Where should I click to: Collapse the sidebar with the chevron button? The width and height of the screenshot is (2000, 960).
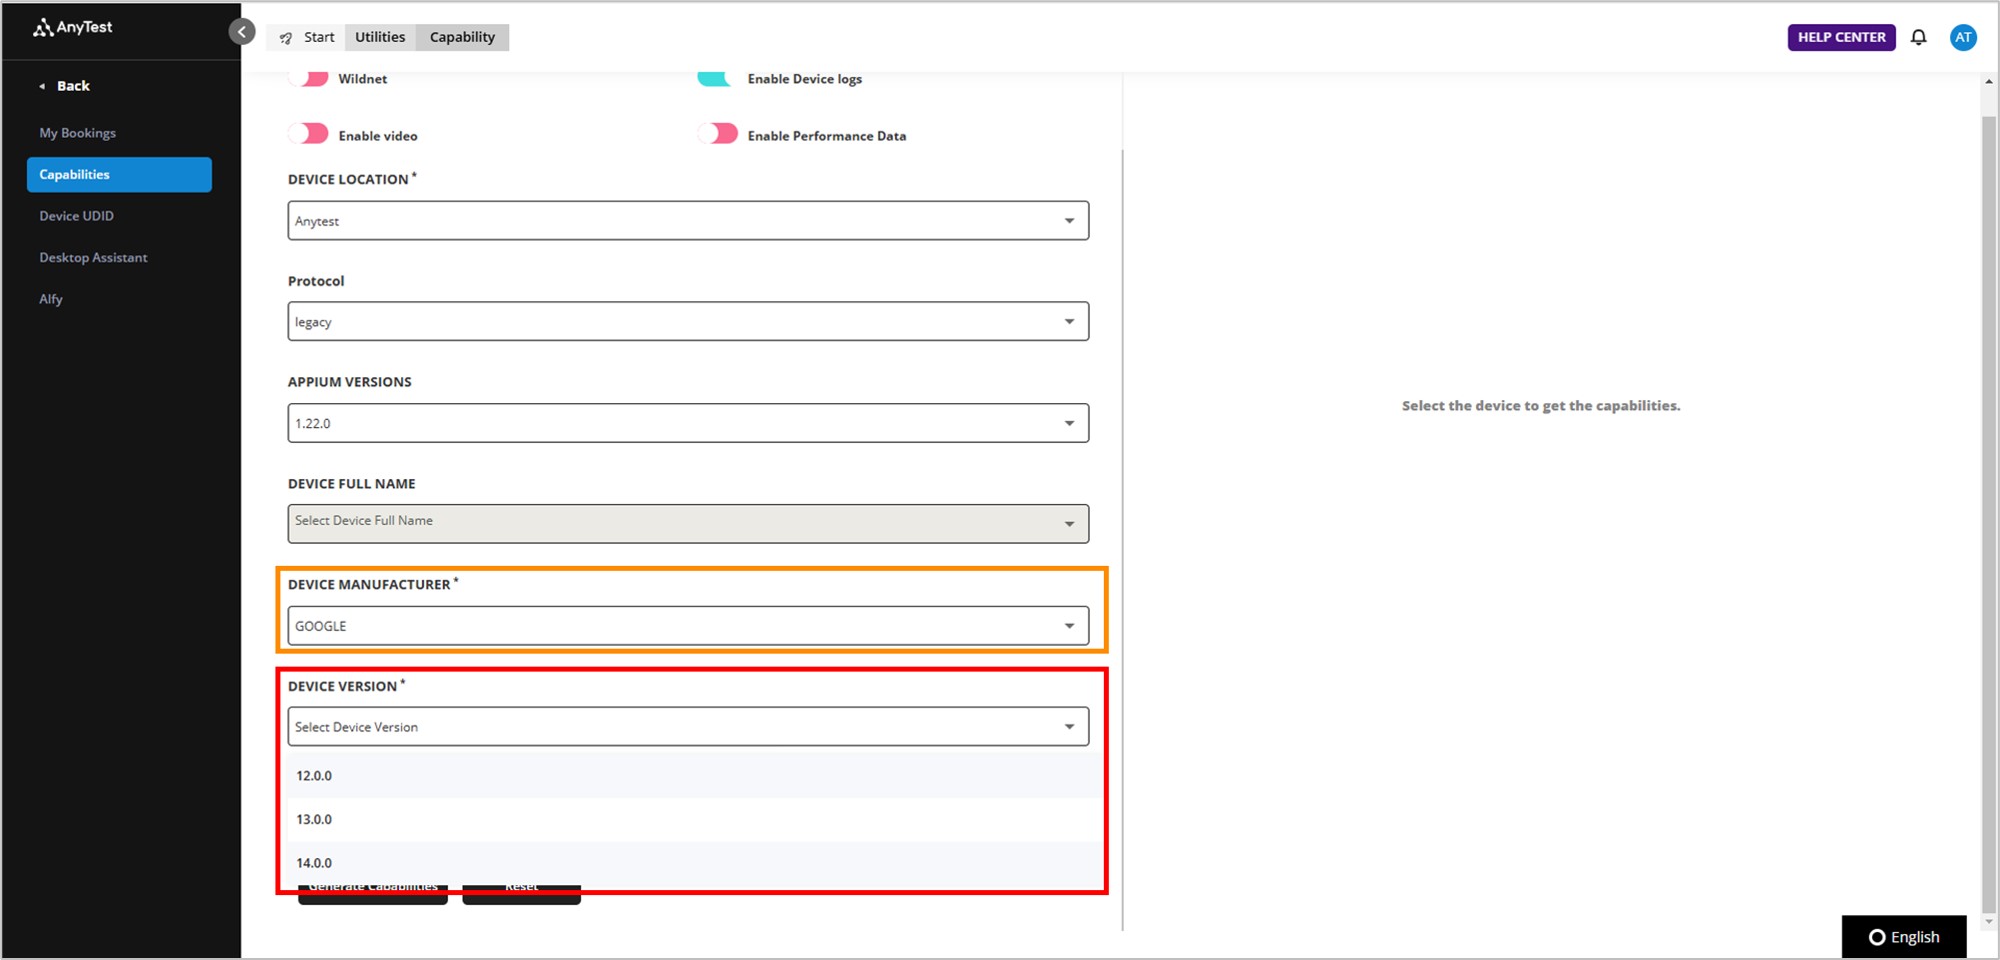click(x=242, y=32)
